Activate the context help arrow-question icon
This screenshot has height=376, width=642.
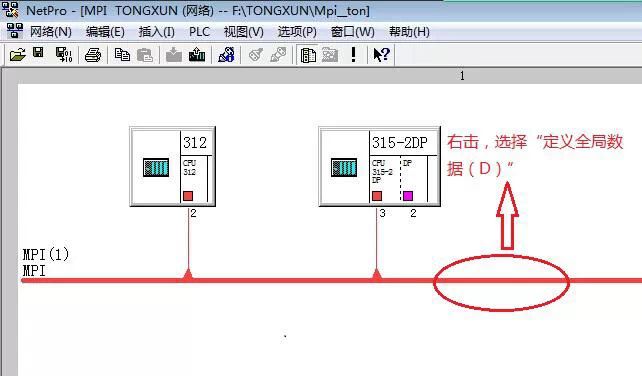(x=381, y=54)
